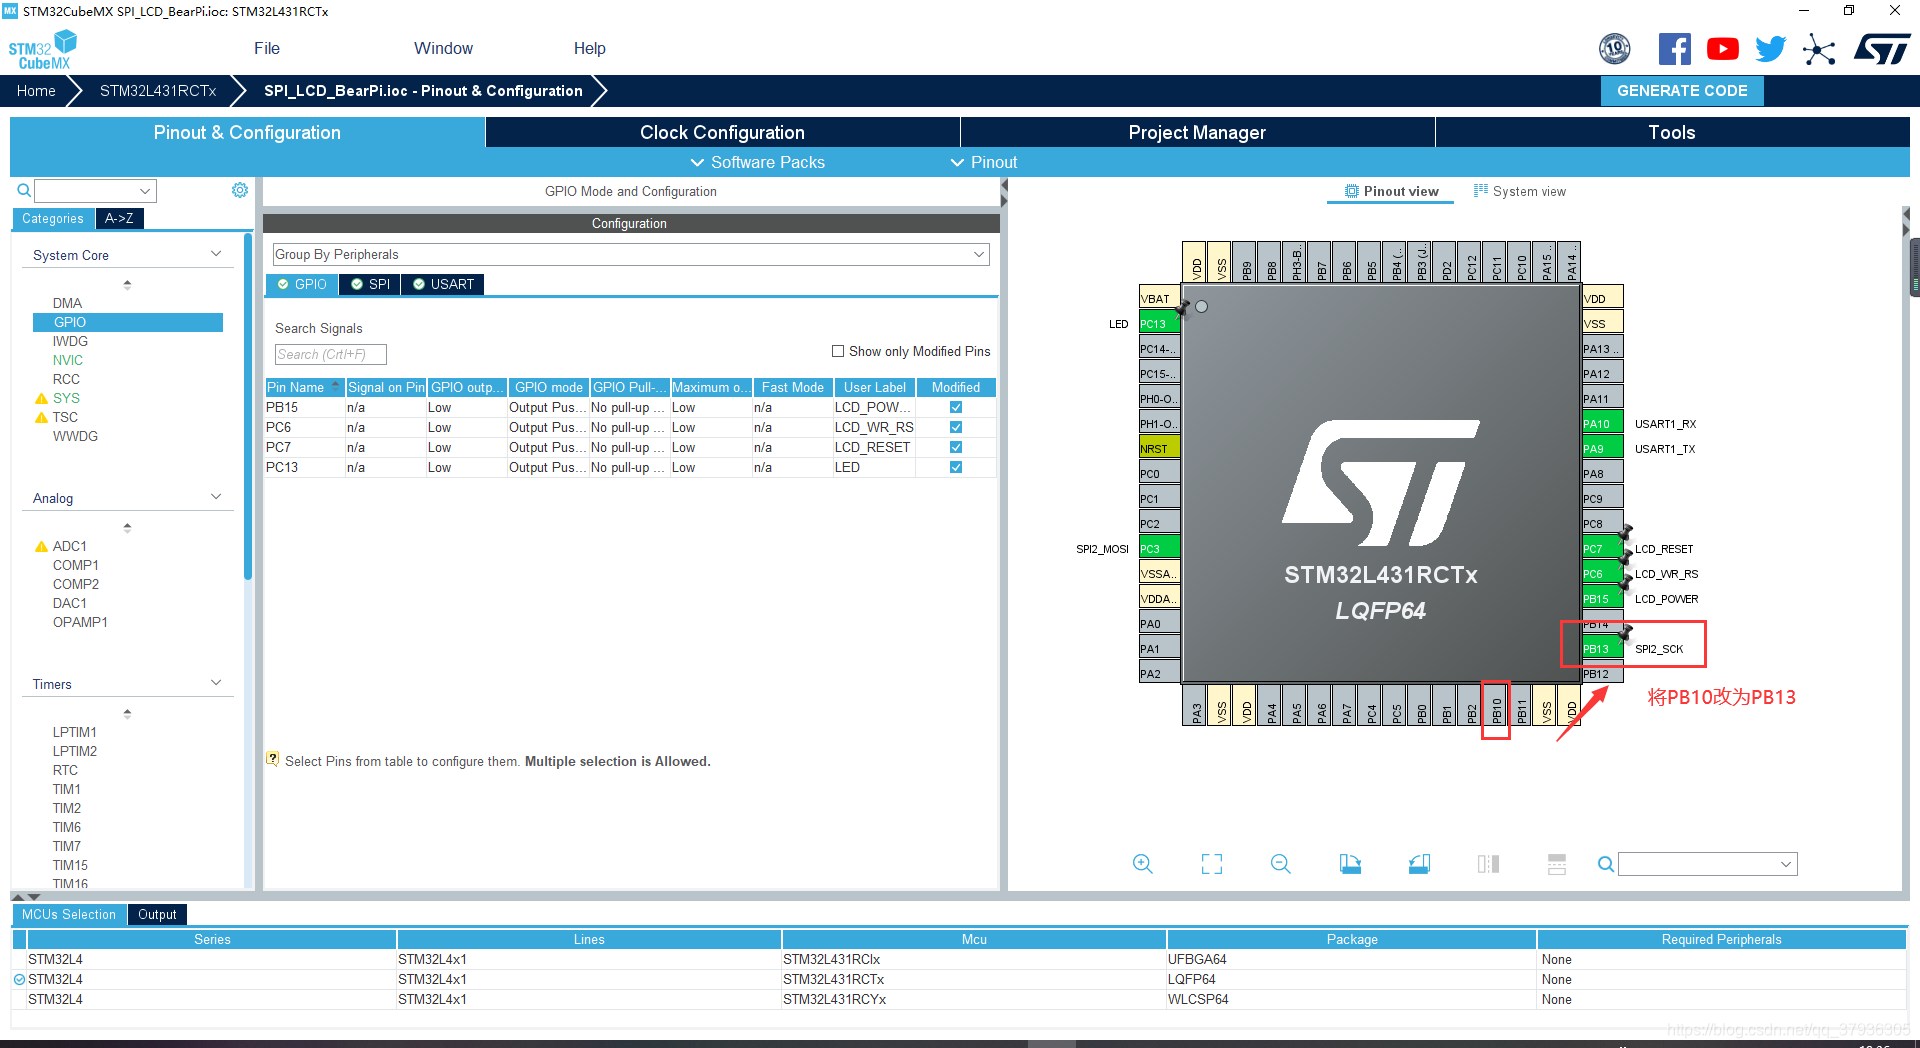Click the stacked layout view icon

click(1557, 864)
